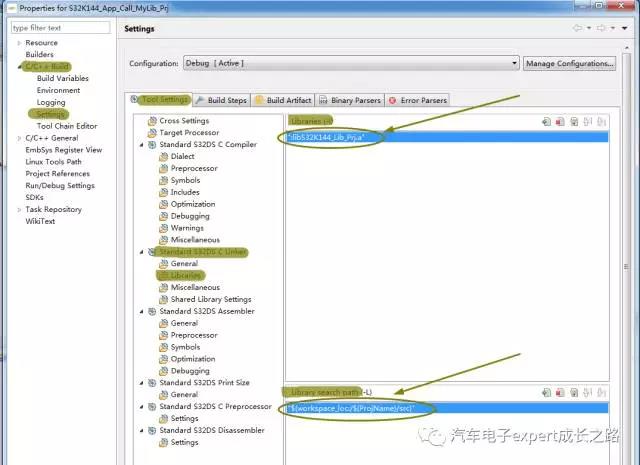640x465 pixels.
Task: Click Edit icon in Libraries toolbar
Action: click(575, 122)
